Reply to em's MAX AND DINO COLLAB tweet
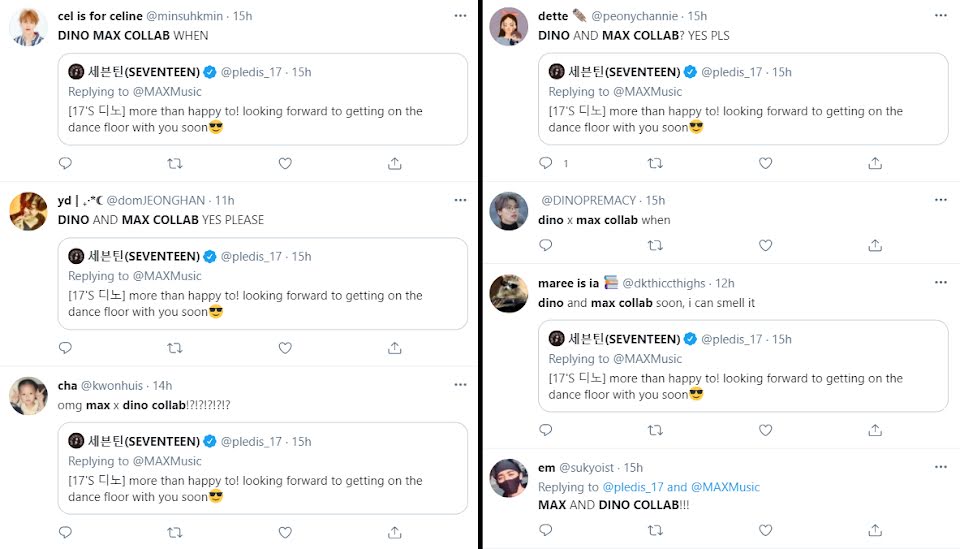This screenshot has height=549, width=960. (x=545, y=533)
